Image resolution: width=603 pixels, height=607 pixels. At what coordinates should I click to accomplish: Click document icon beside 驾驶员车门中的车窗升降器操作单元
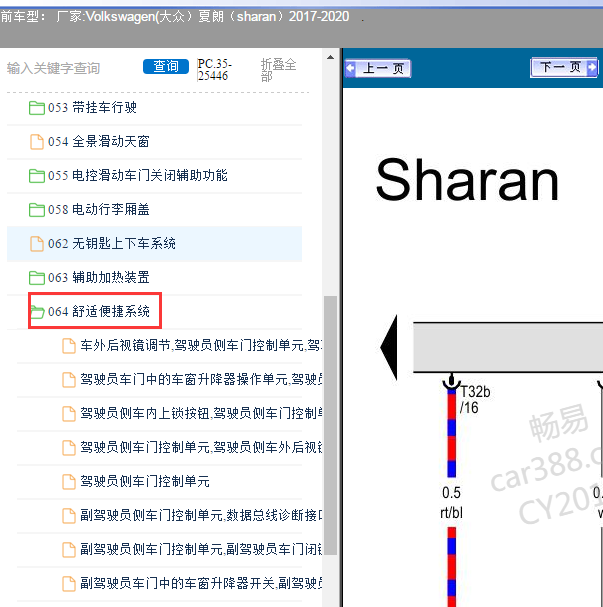(x=69, y=380)
